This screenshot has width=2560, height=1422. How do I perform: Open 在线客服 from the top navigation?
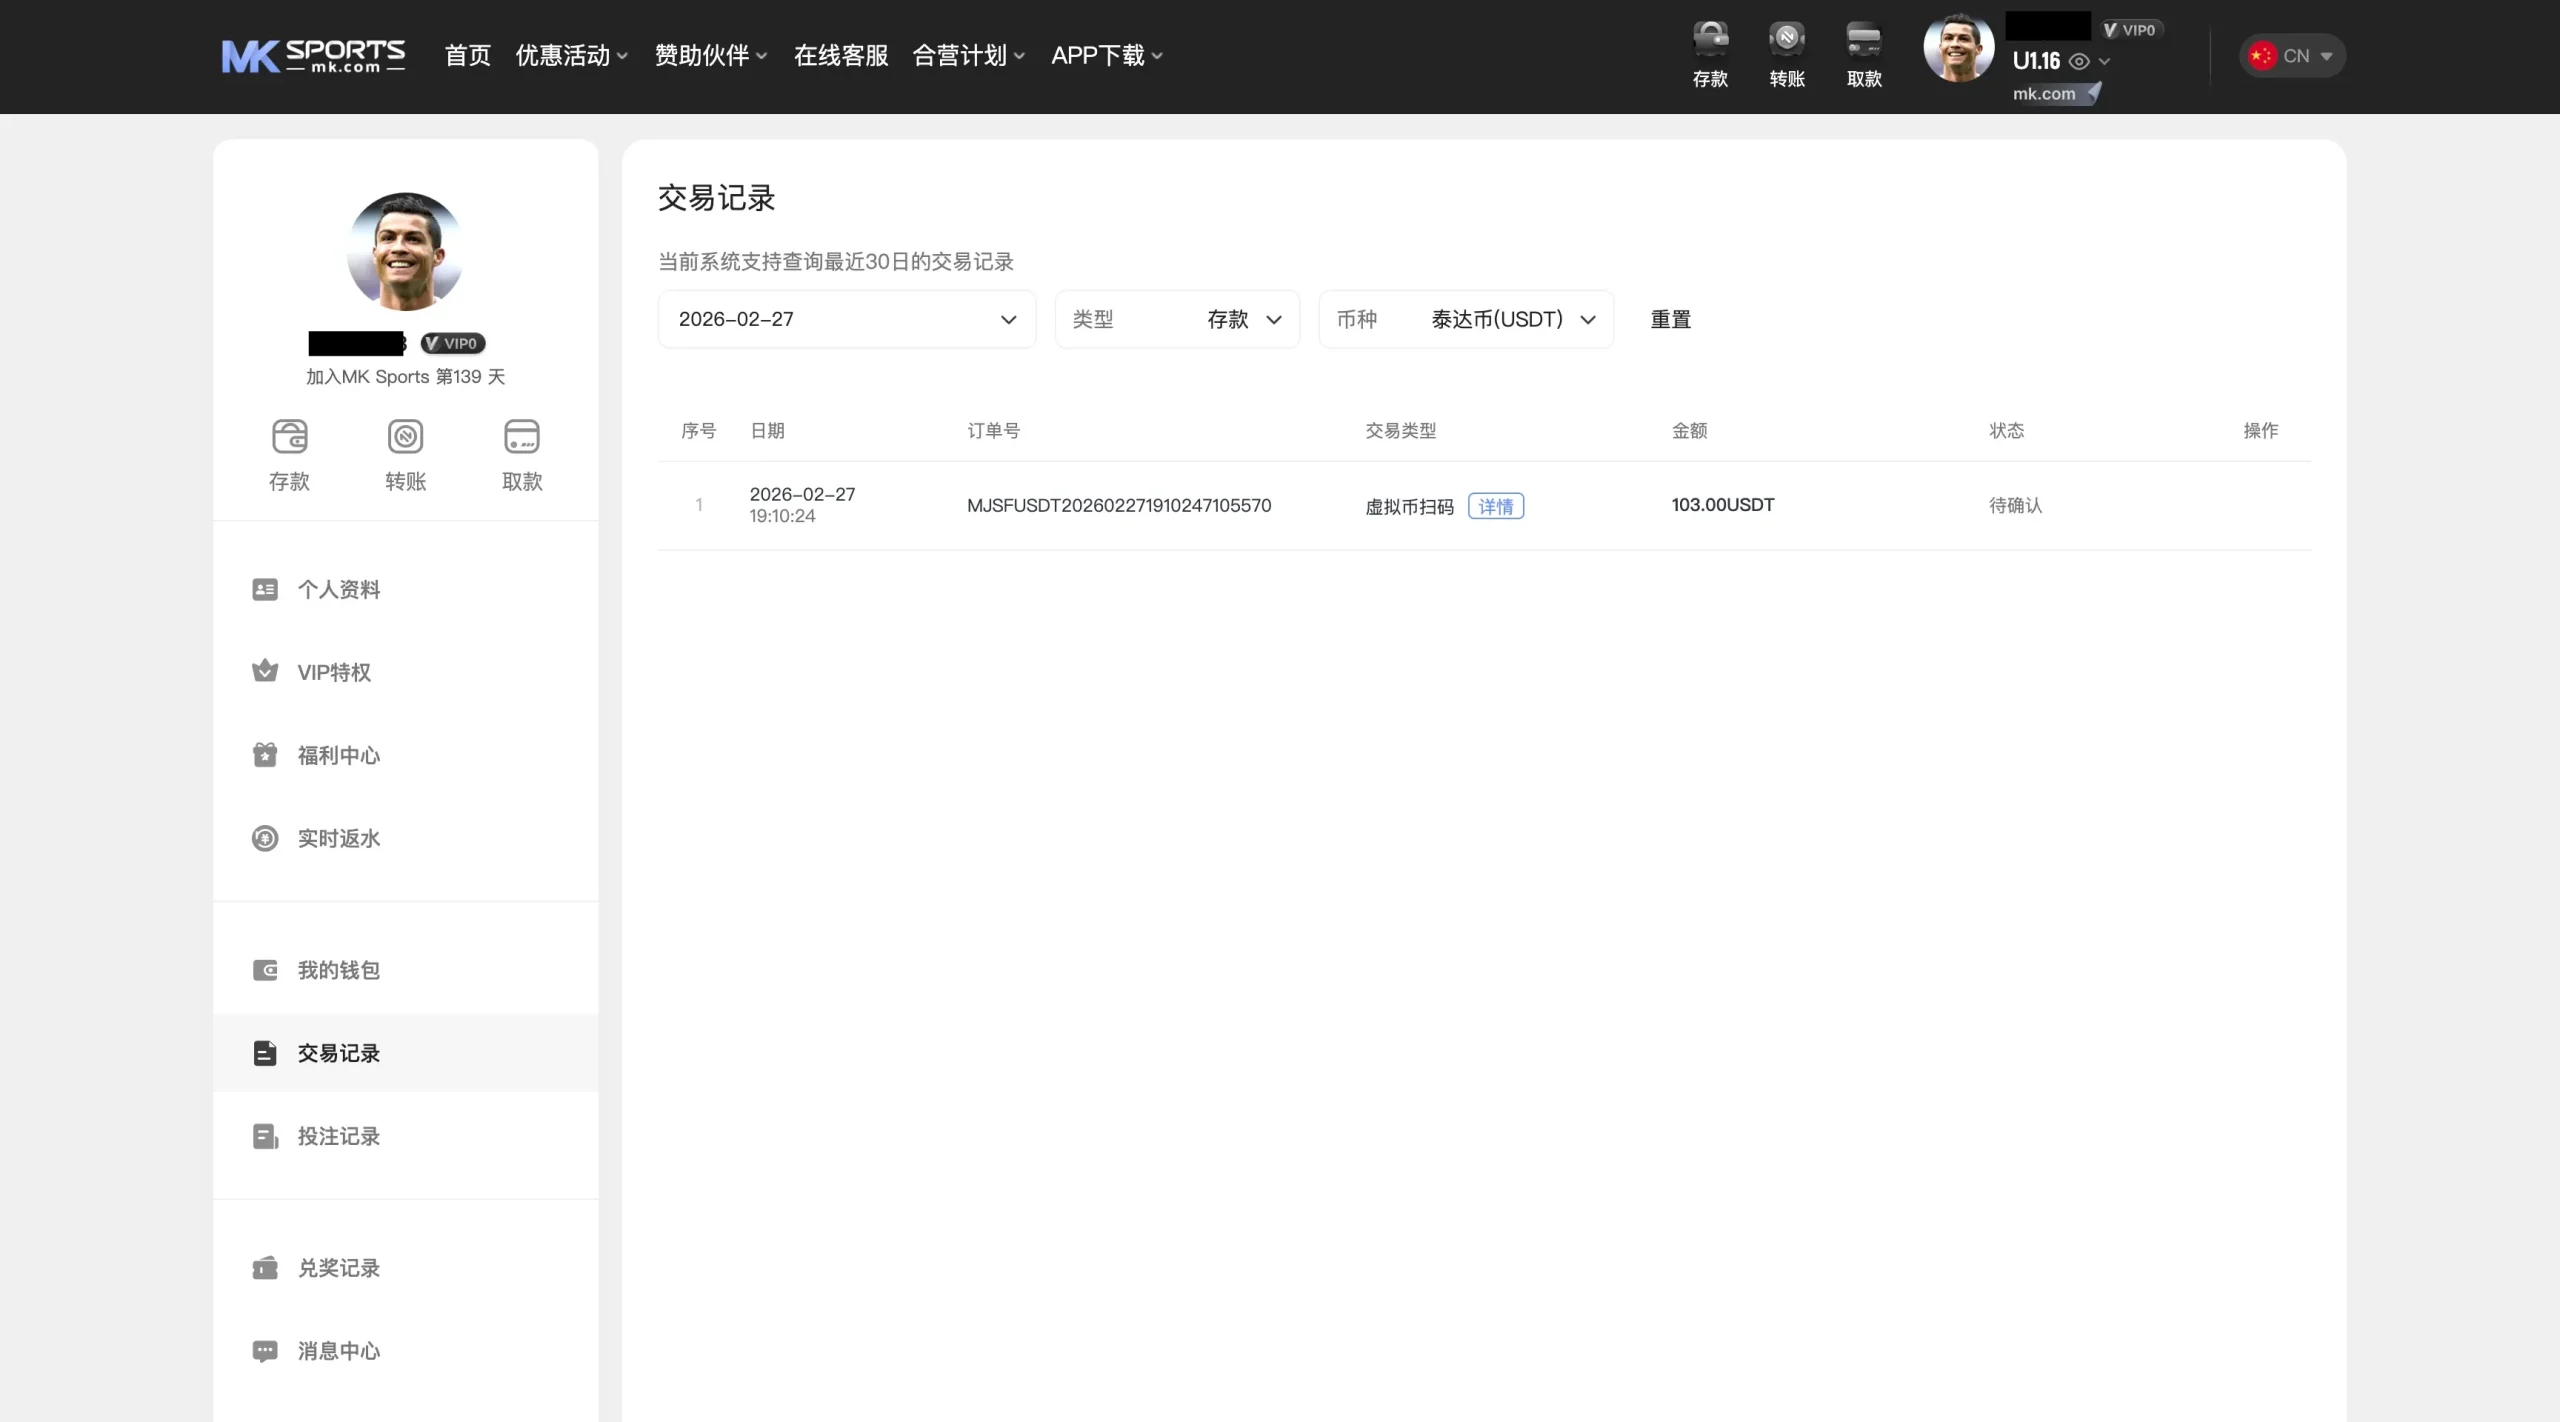coord(841,56)
